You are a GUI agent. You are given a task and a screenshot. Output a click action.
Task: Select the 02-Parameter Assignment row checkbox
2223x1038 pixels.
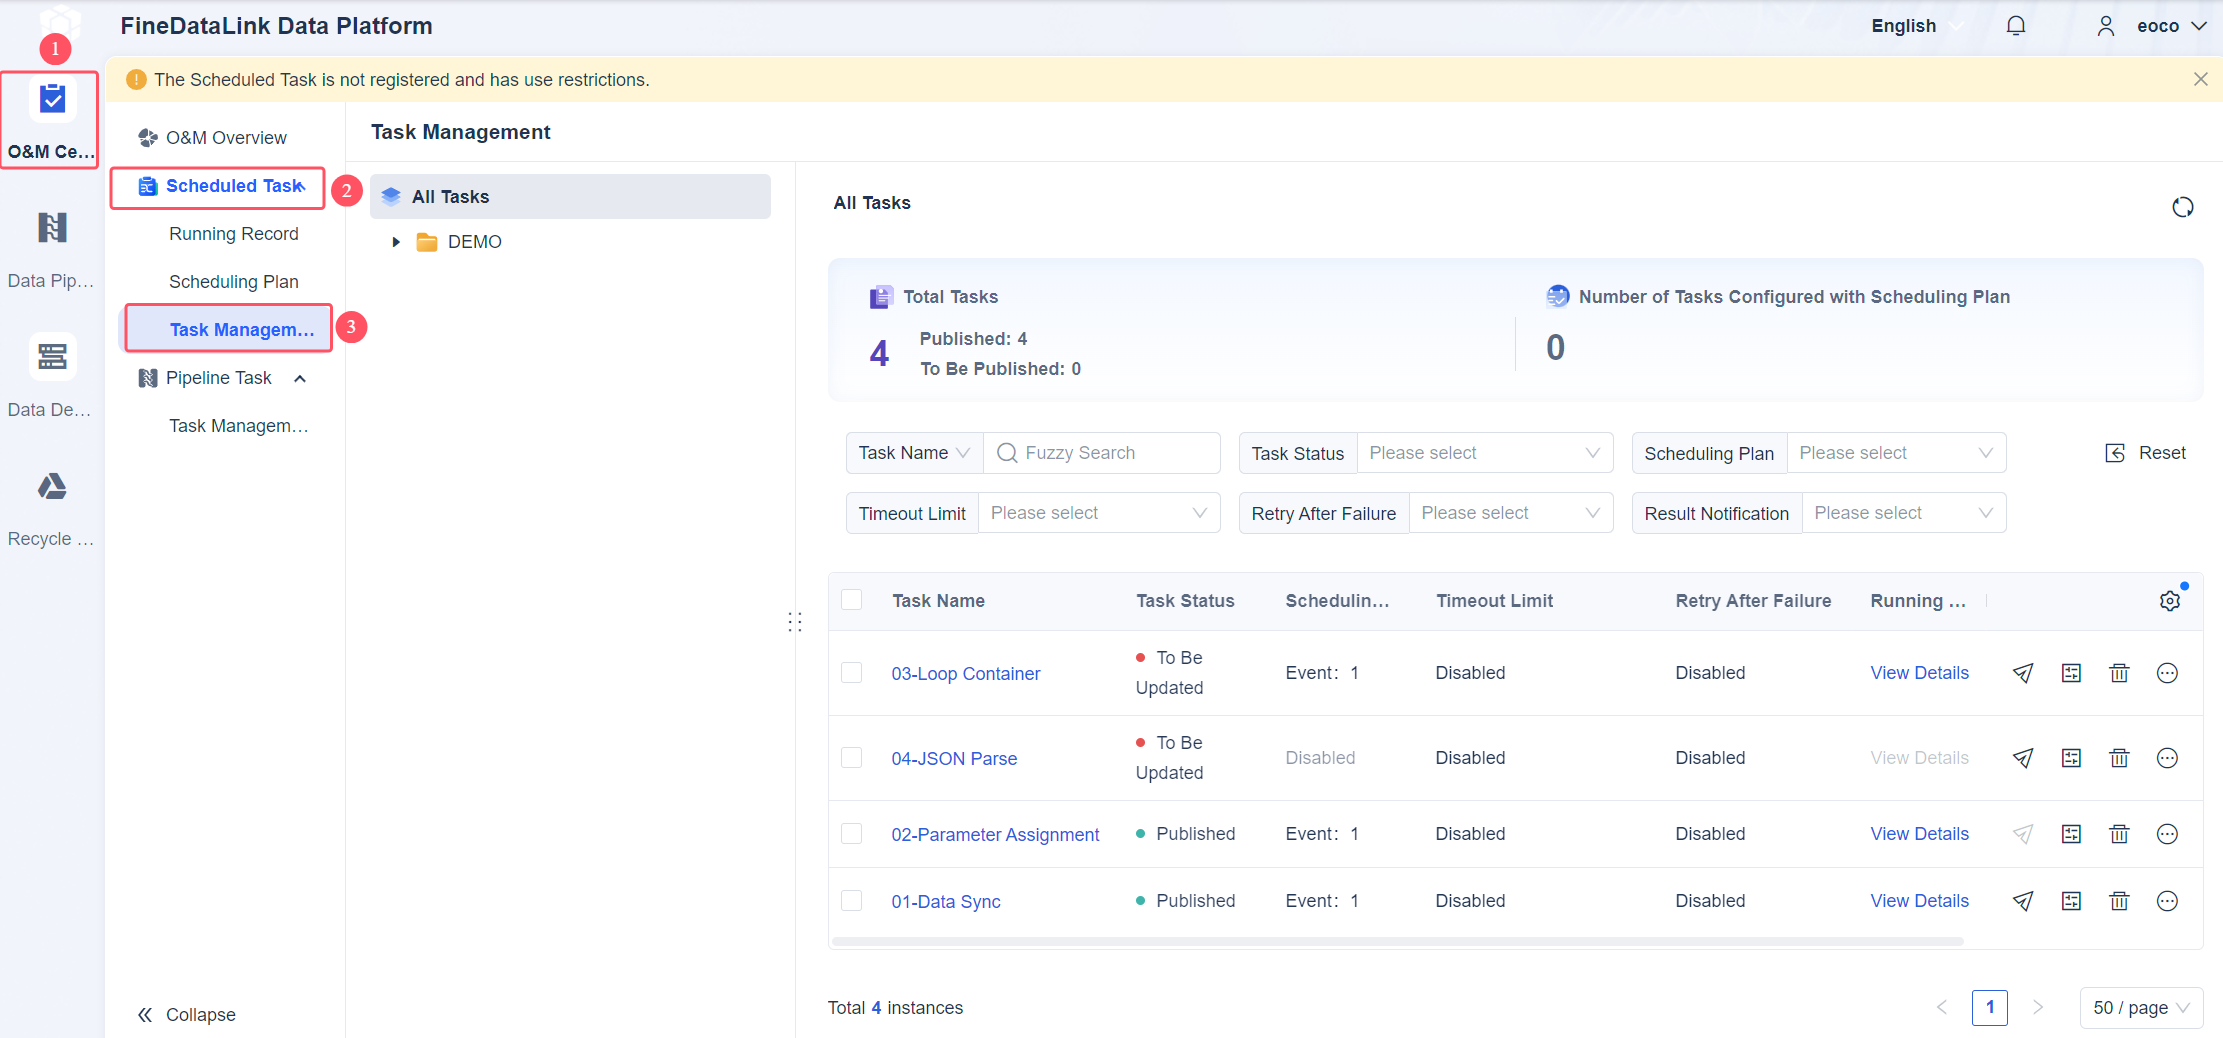click(852, 834)
